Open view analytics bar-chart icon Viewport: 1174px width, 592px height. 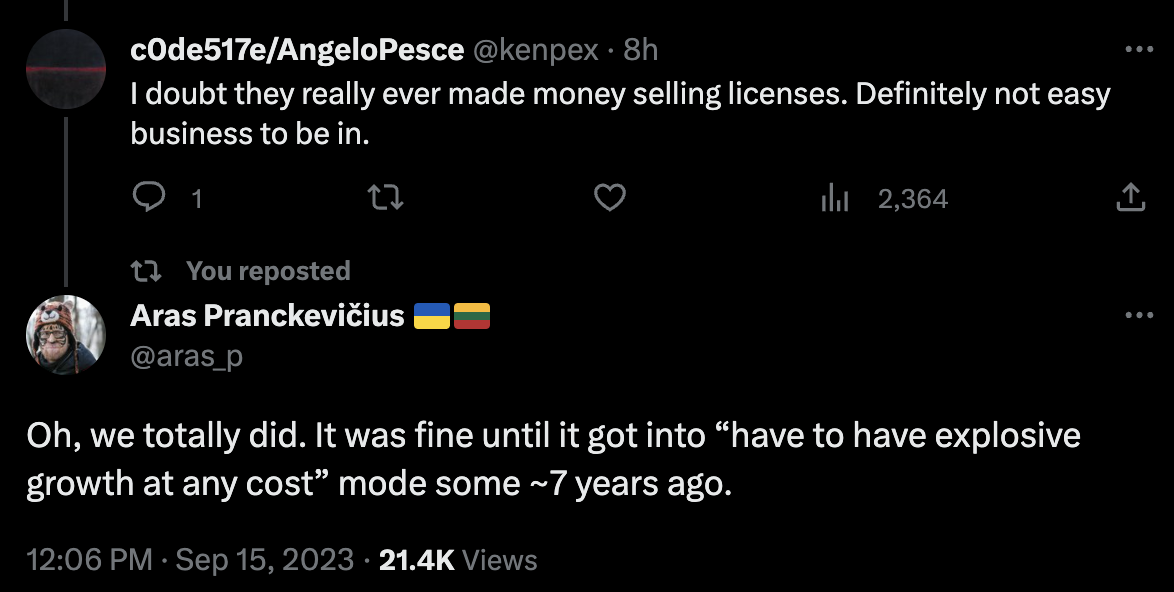(834, 199)
